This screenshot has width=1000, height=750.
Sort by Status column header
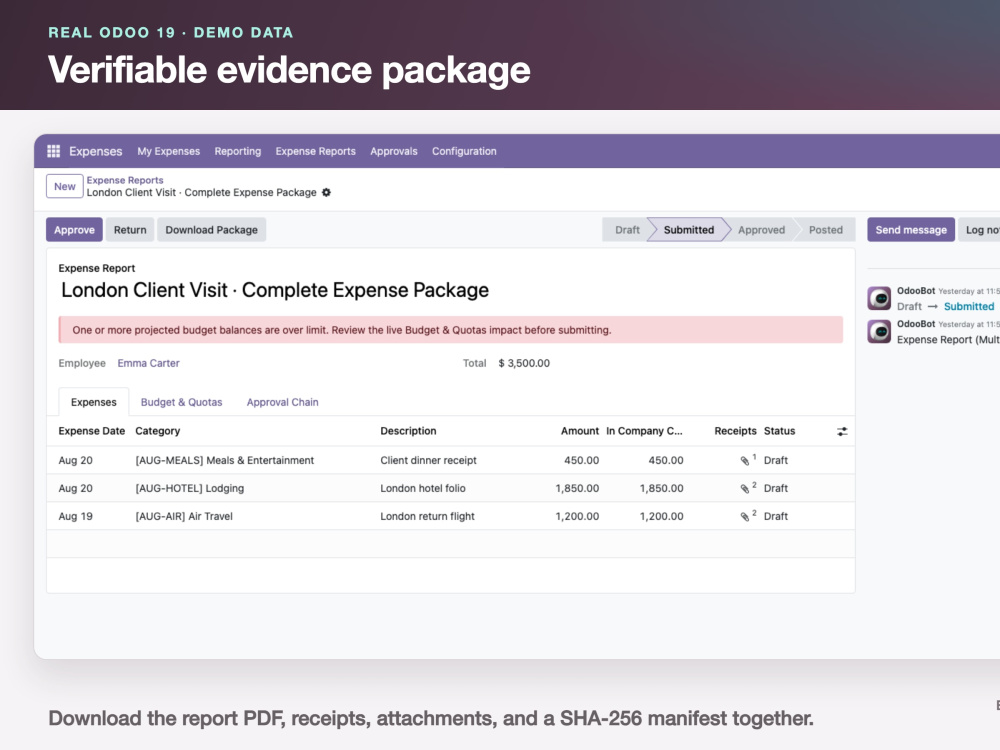779,431
